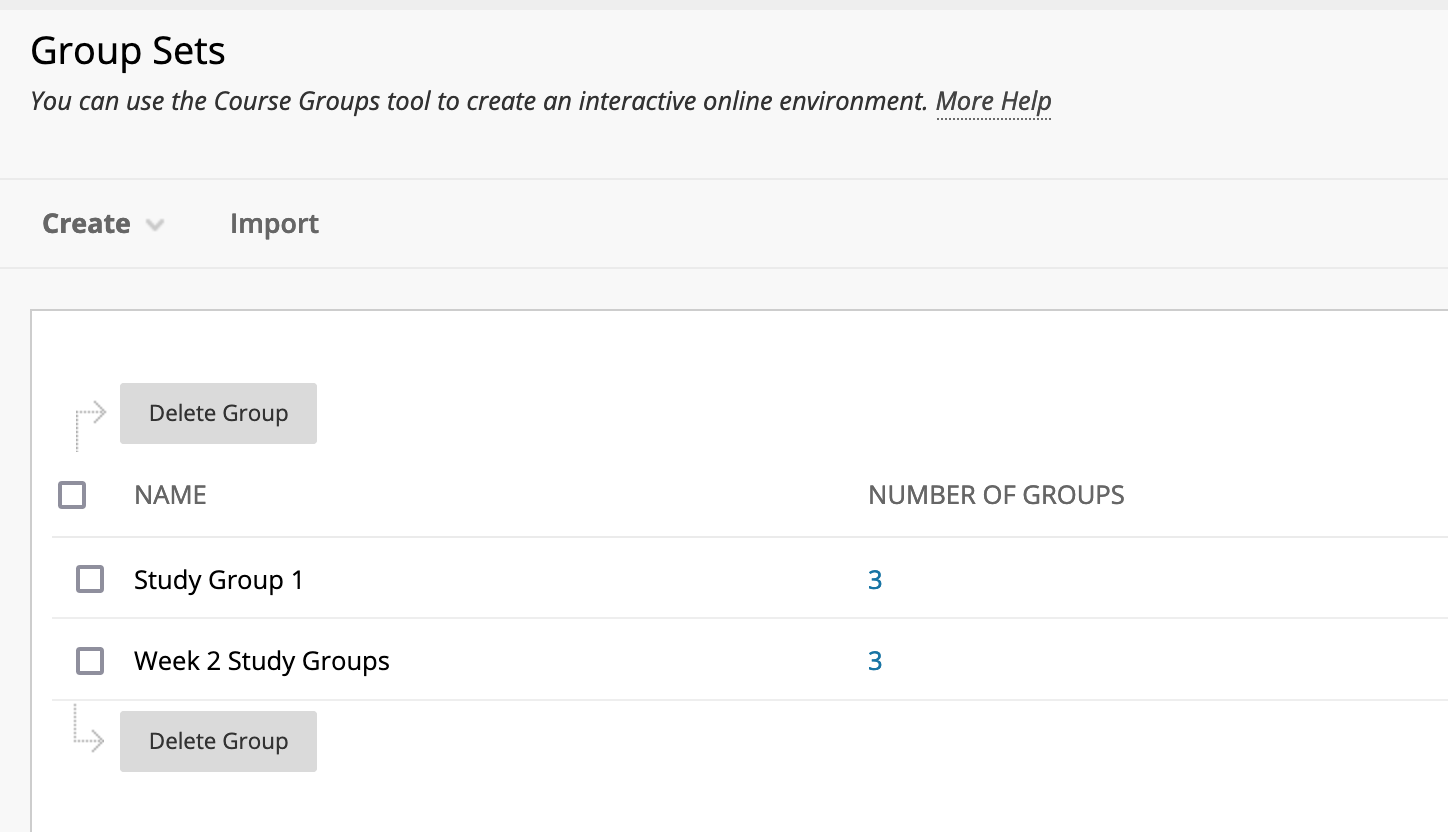
Task: Click the italic Course Groups description text
Action: [480, 102]
